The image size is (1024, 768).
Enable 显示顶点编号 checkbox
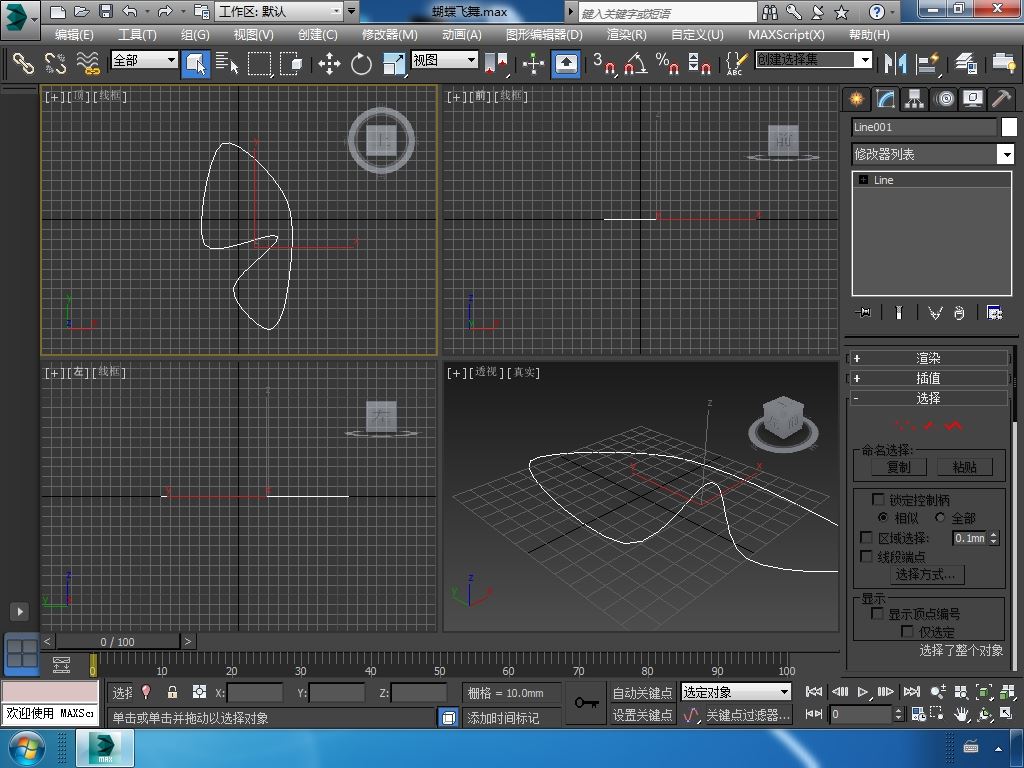pyautogui.click(x=878, y=614)
